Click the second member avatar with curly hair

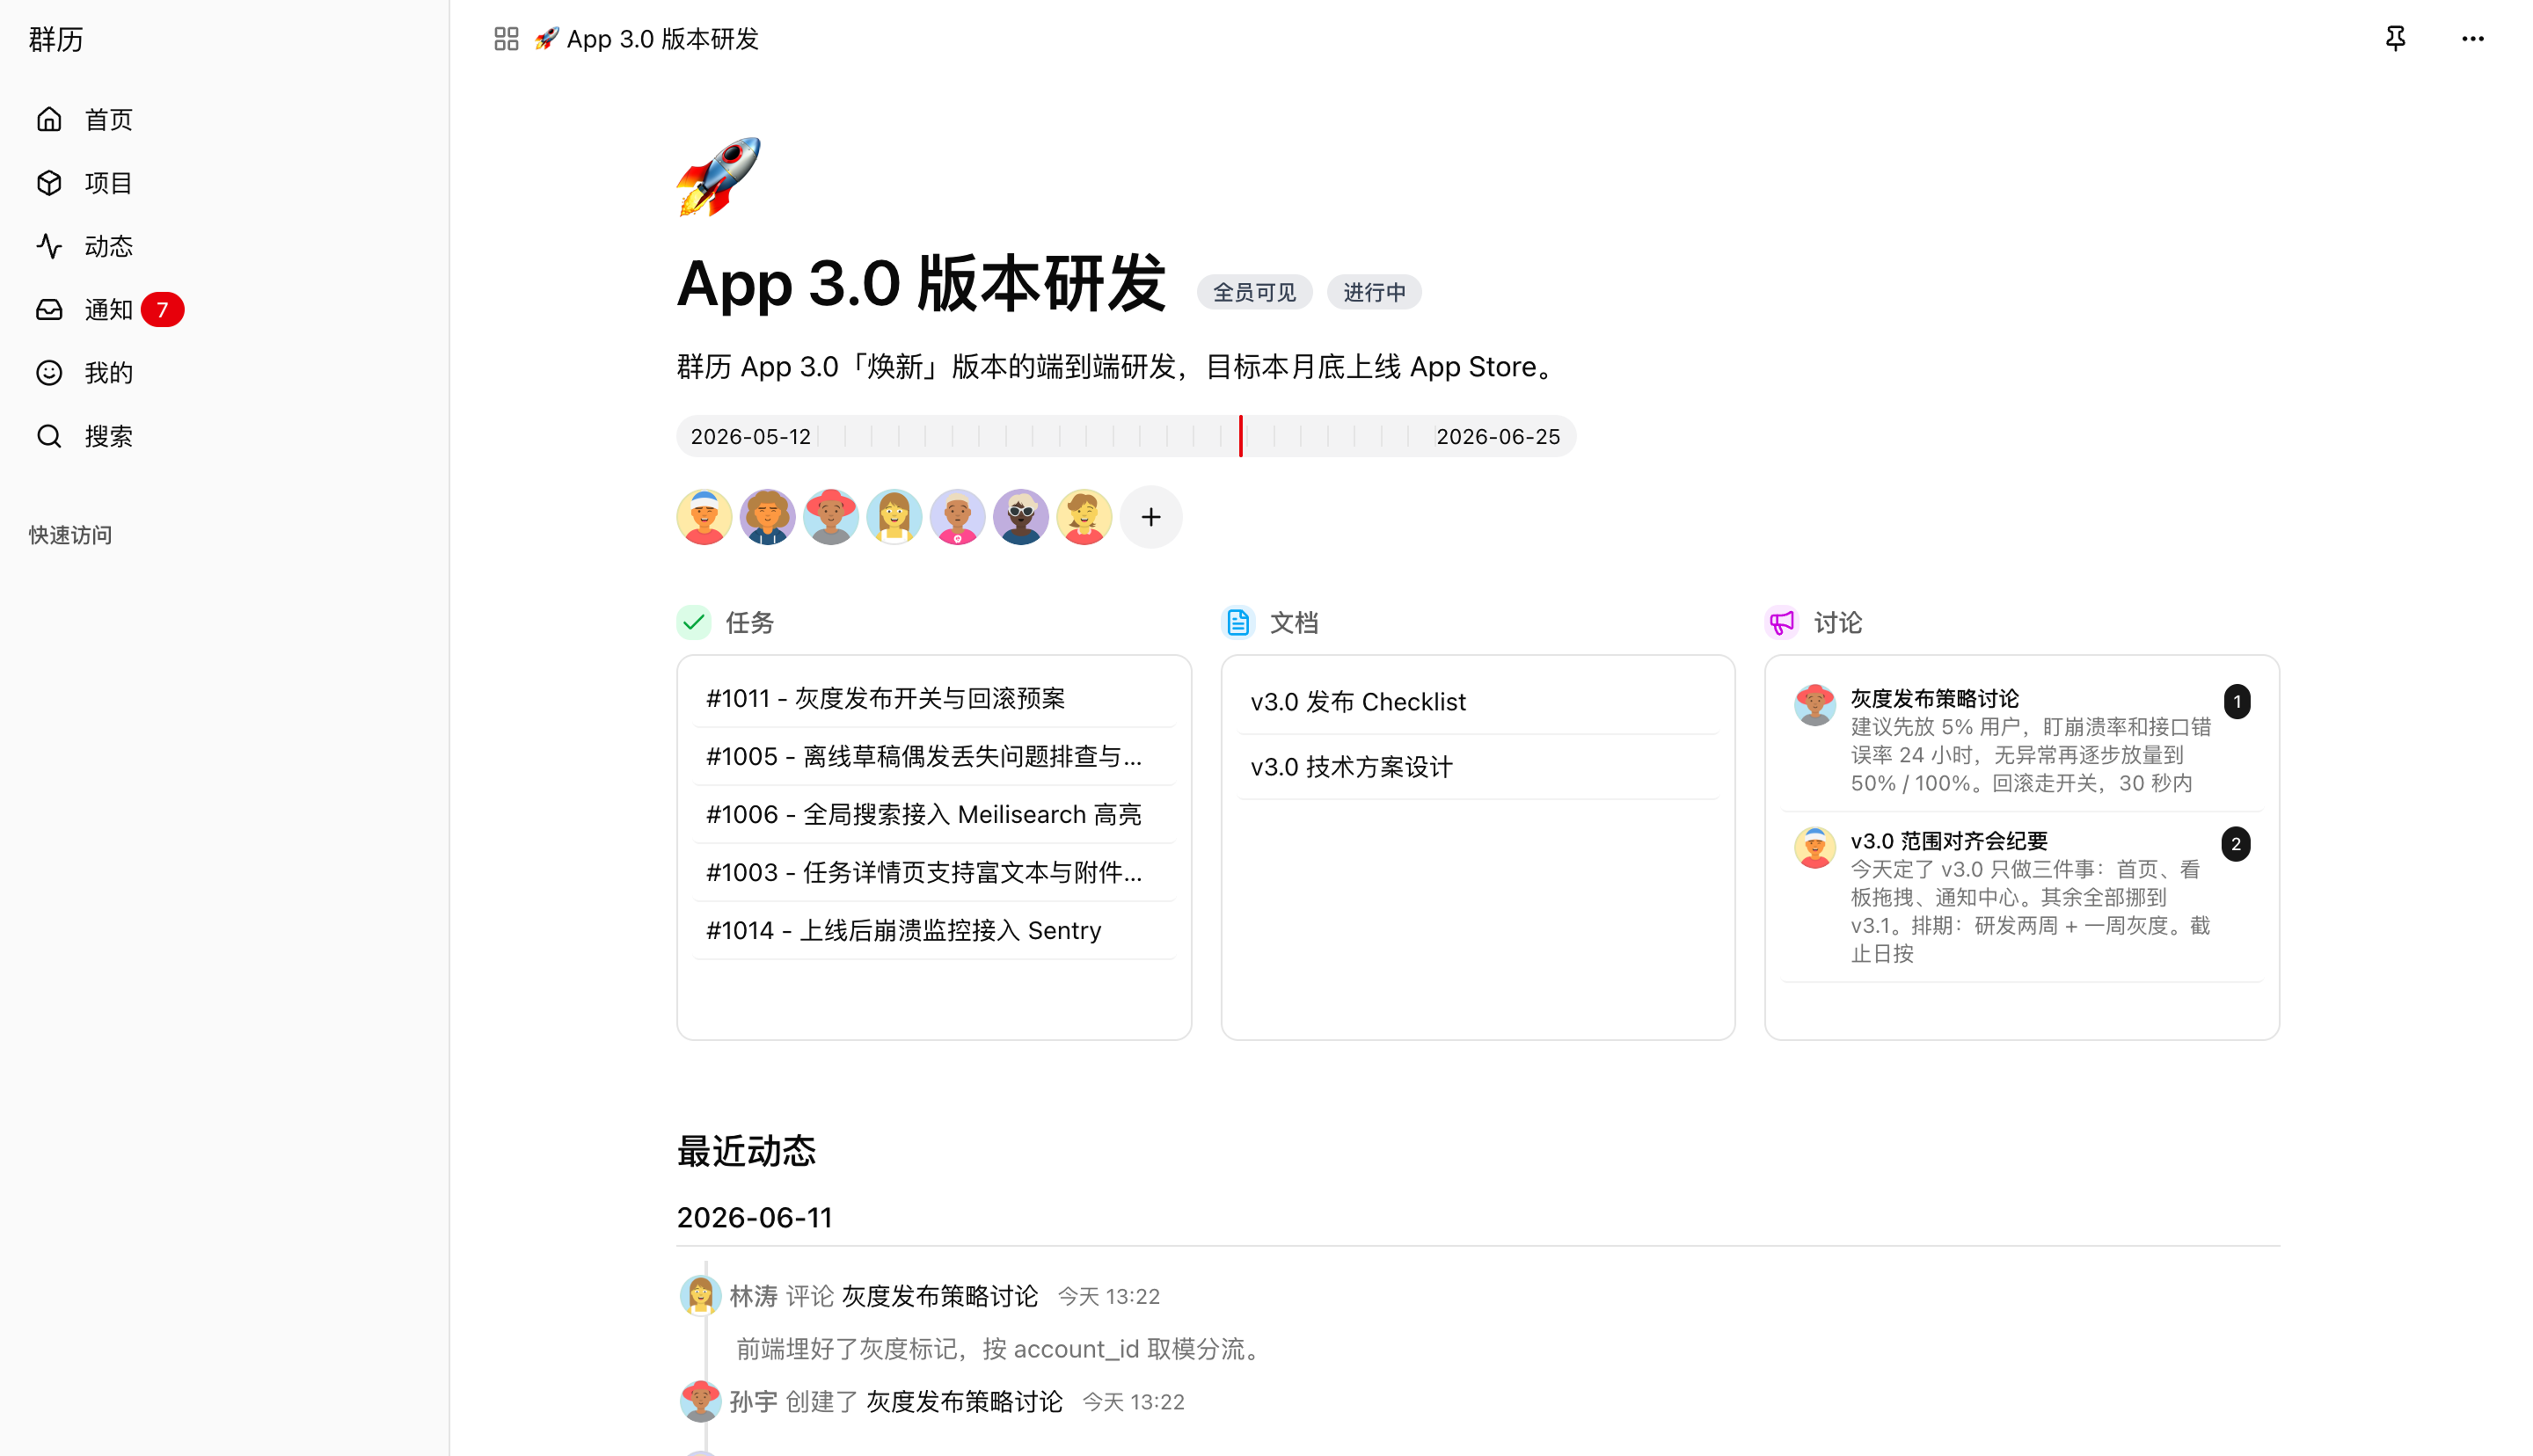tap(767, 517)
